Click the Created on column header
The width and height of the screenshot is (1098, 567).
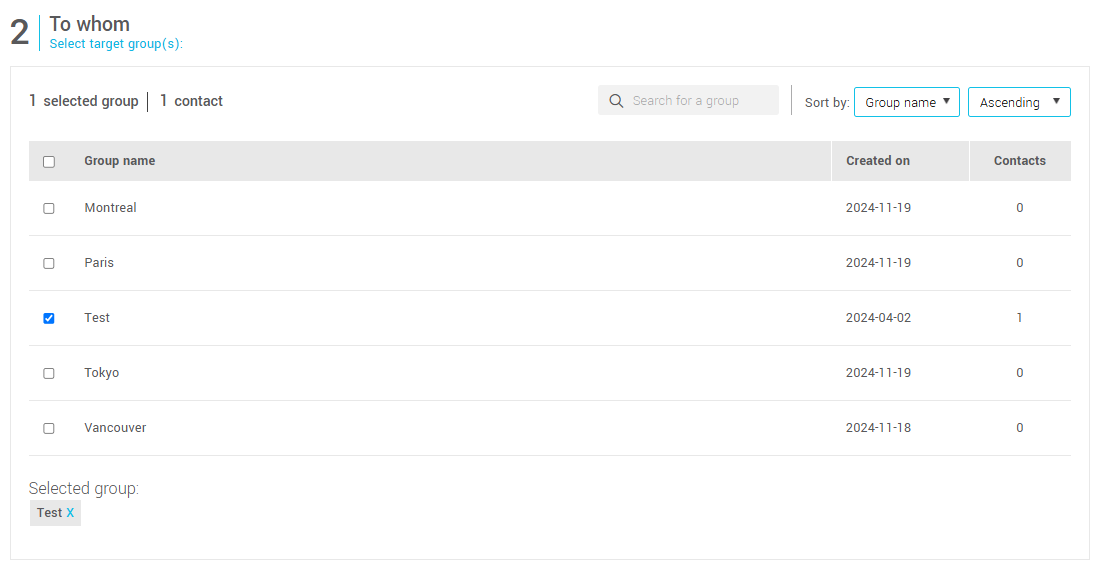point(878,161)
